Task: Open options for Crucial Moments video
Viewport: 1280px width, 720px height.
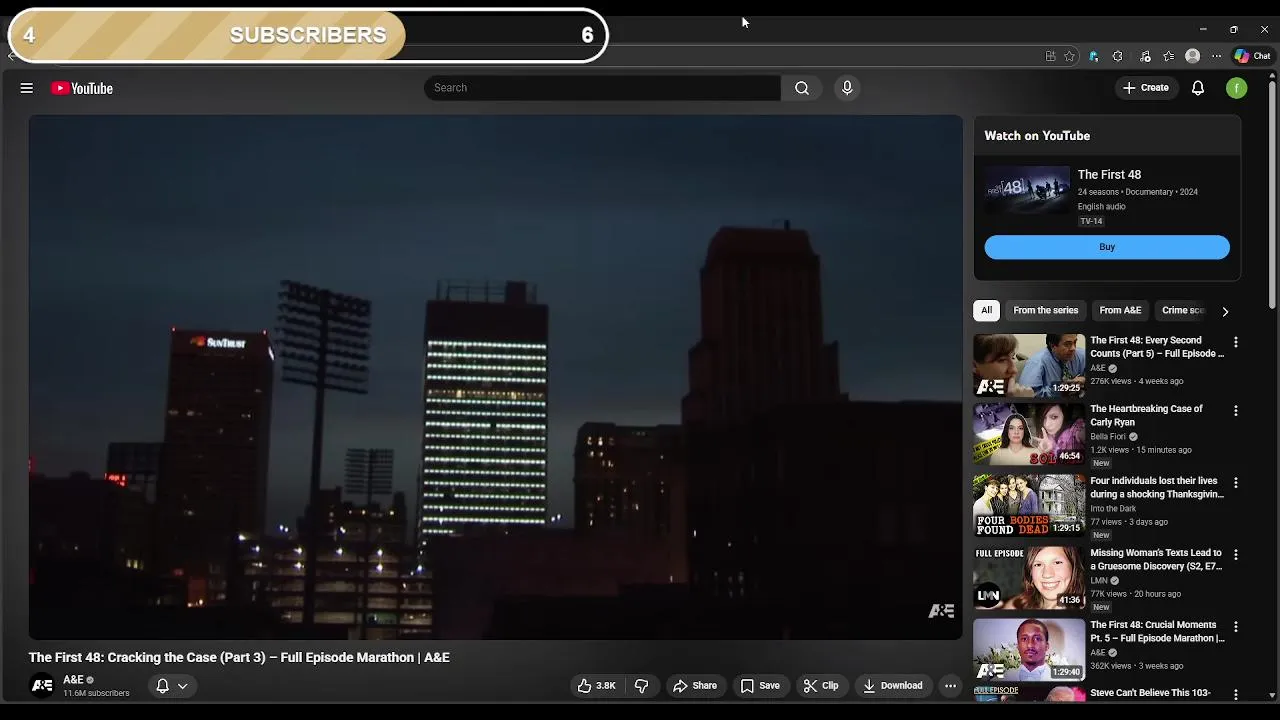Action: (1236, 626)
